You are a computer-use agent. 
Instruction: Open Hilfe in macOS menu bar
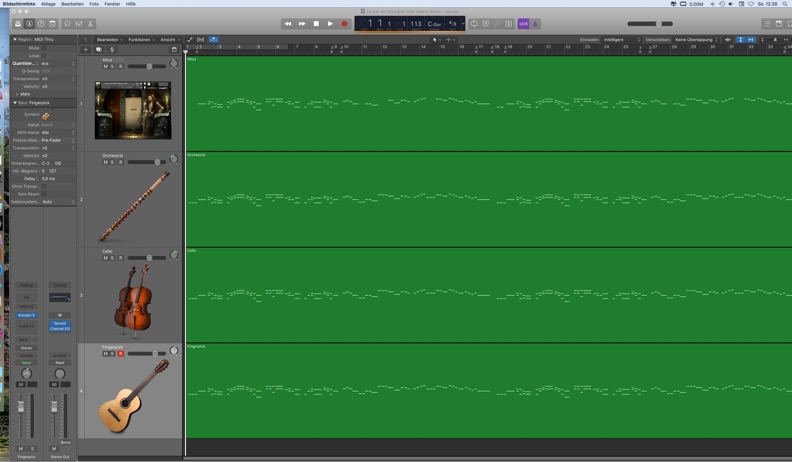point(131,4)
